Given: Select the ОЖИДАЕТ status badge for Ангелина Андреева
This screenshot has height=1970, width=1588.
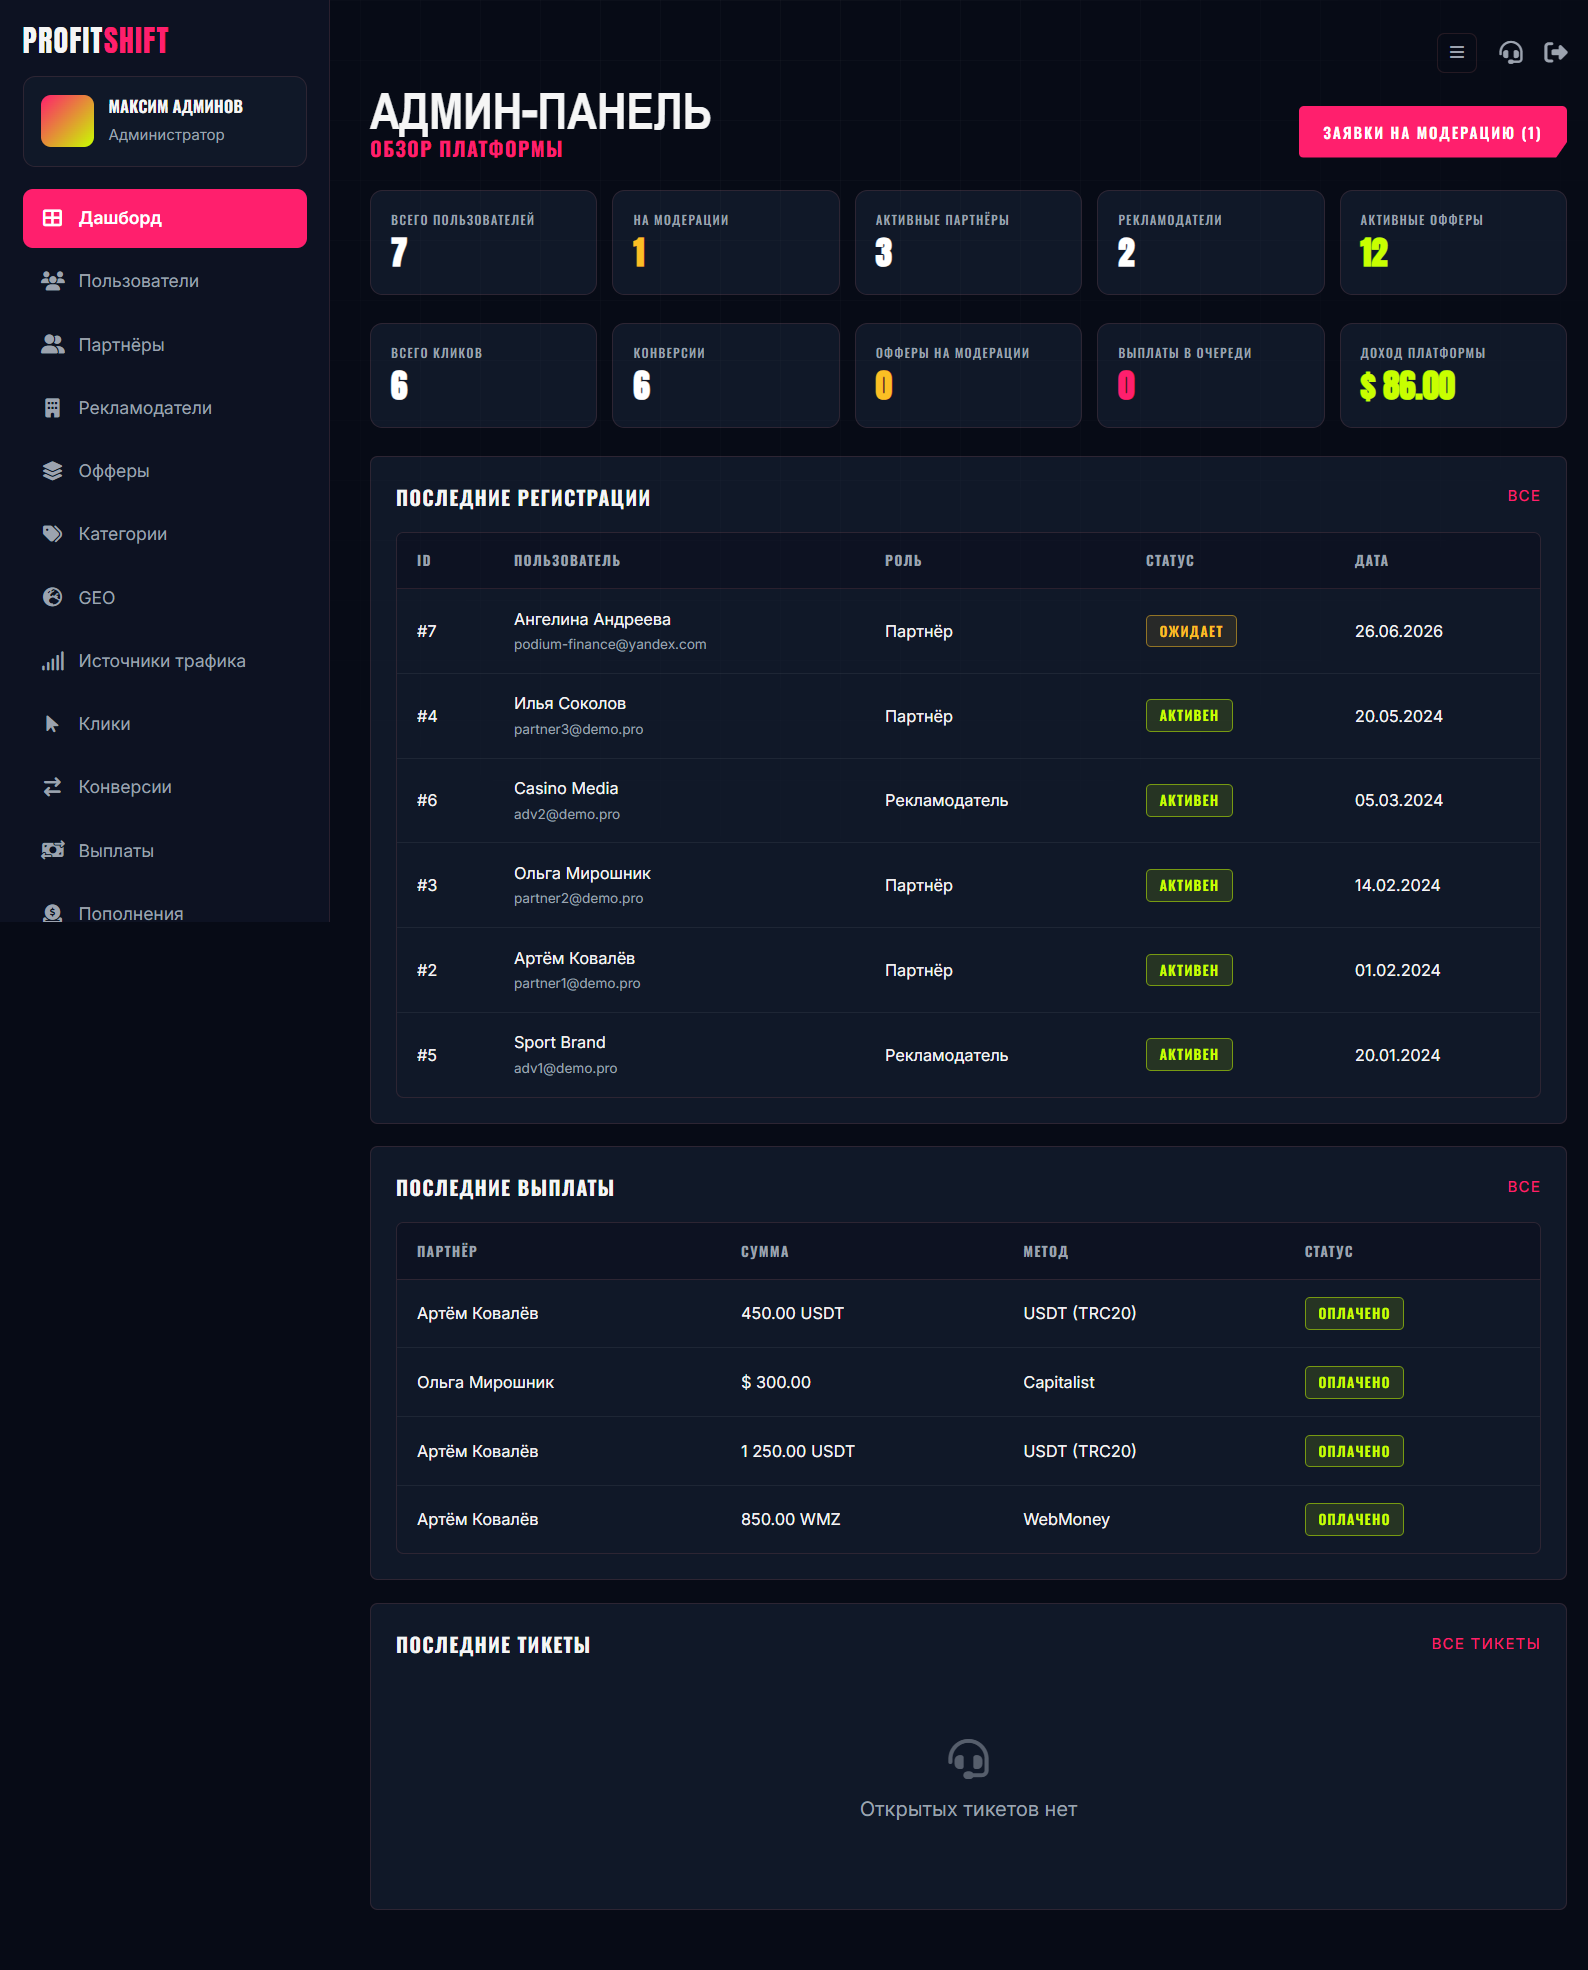Looking at the screenshot, I should coord(1191,631).
